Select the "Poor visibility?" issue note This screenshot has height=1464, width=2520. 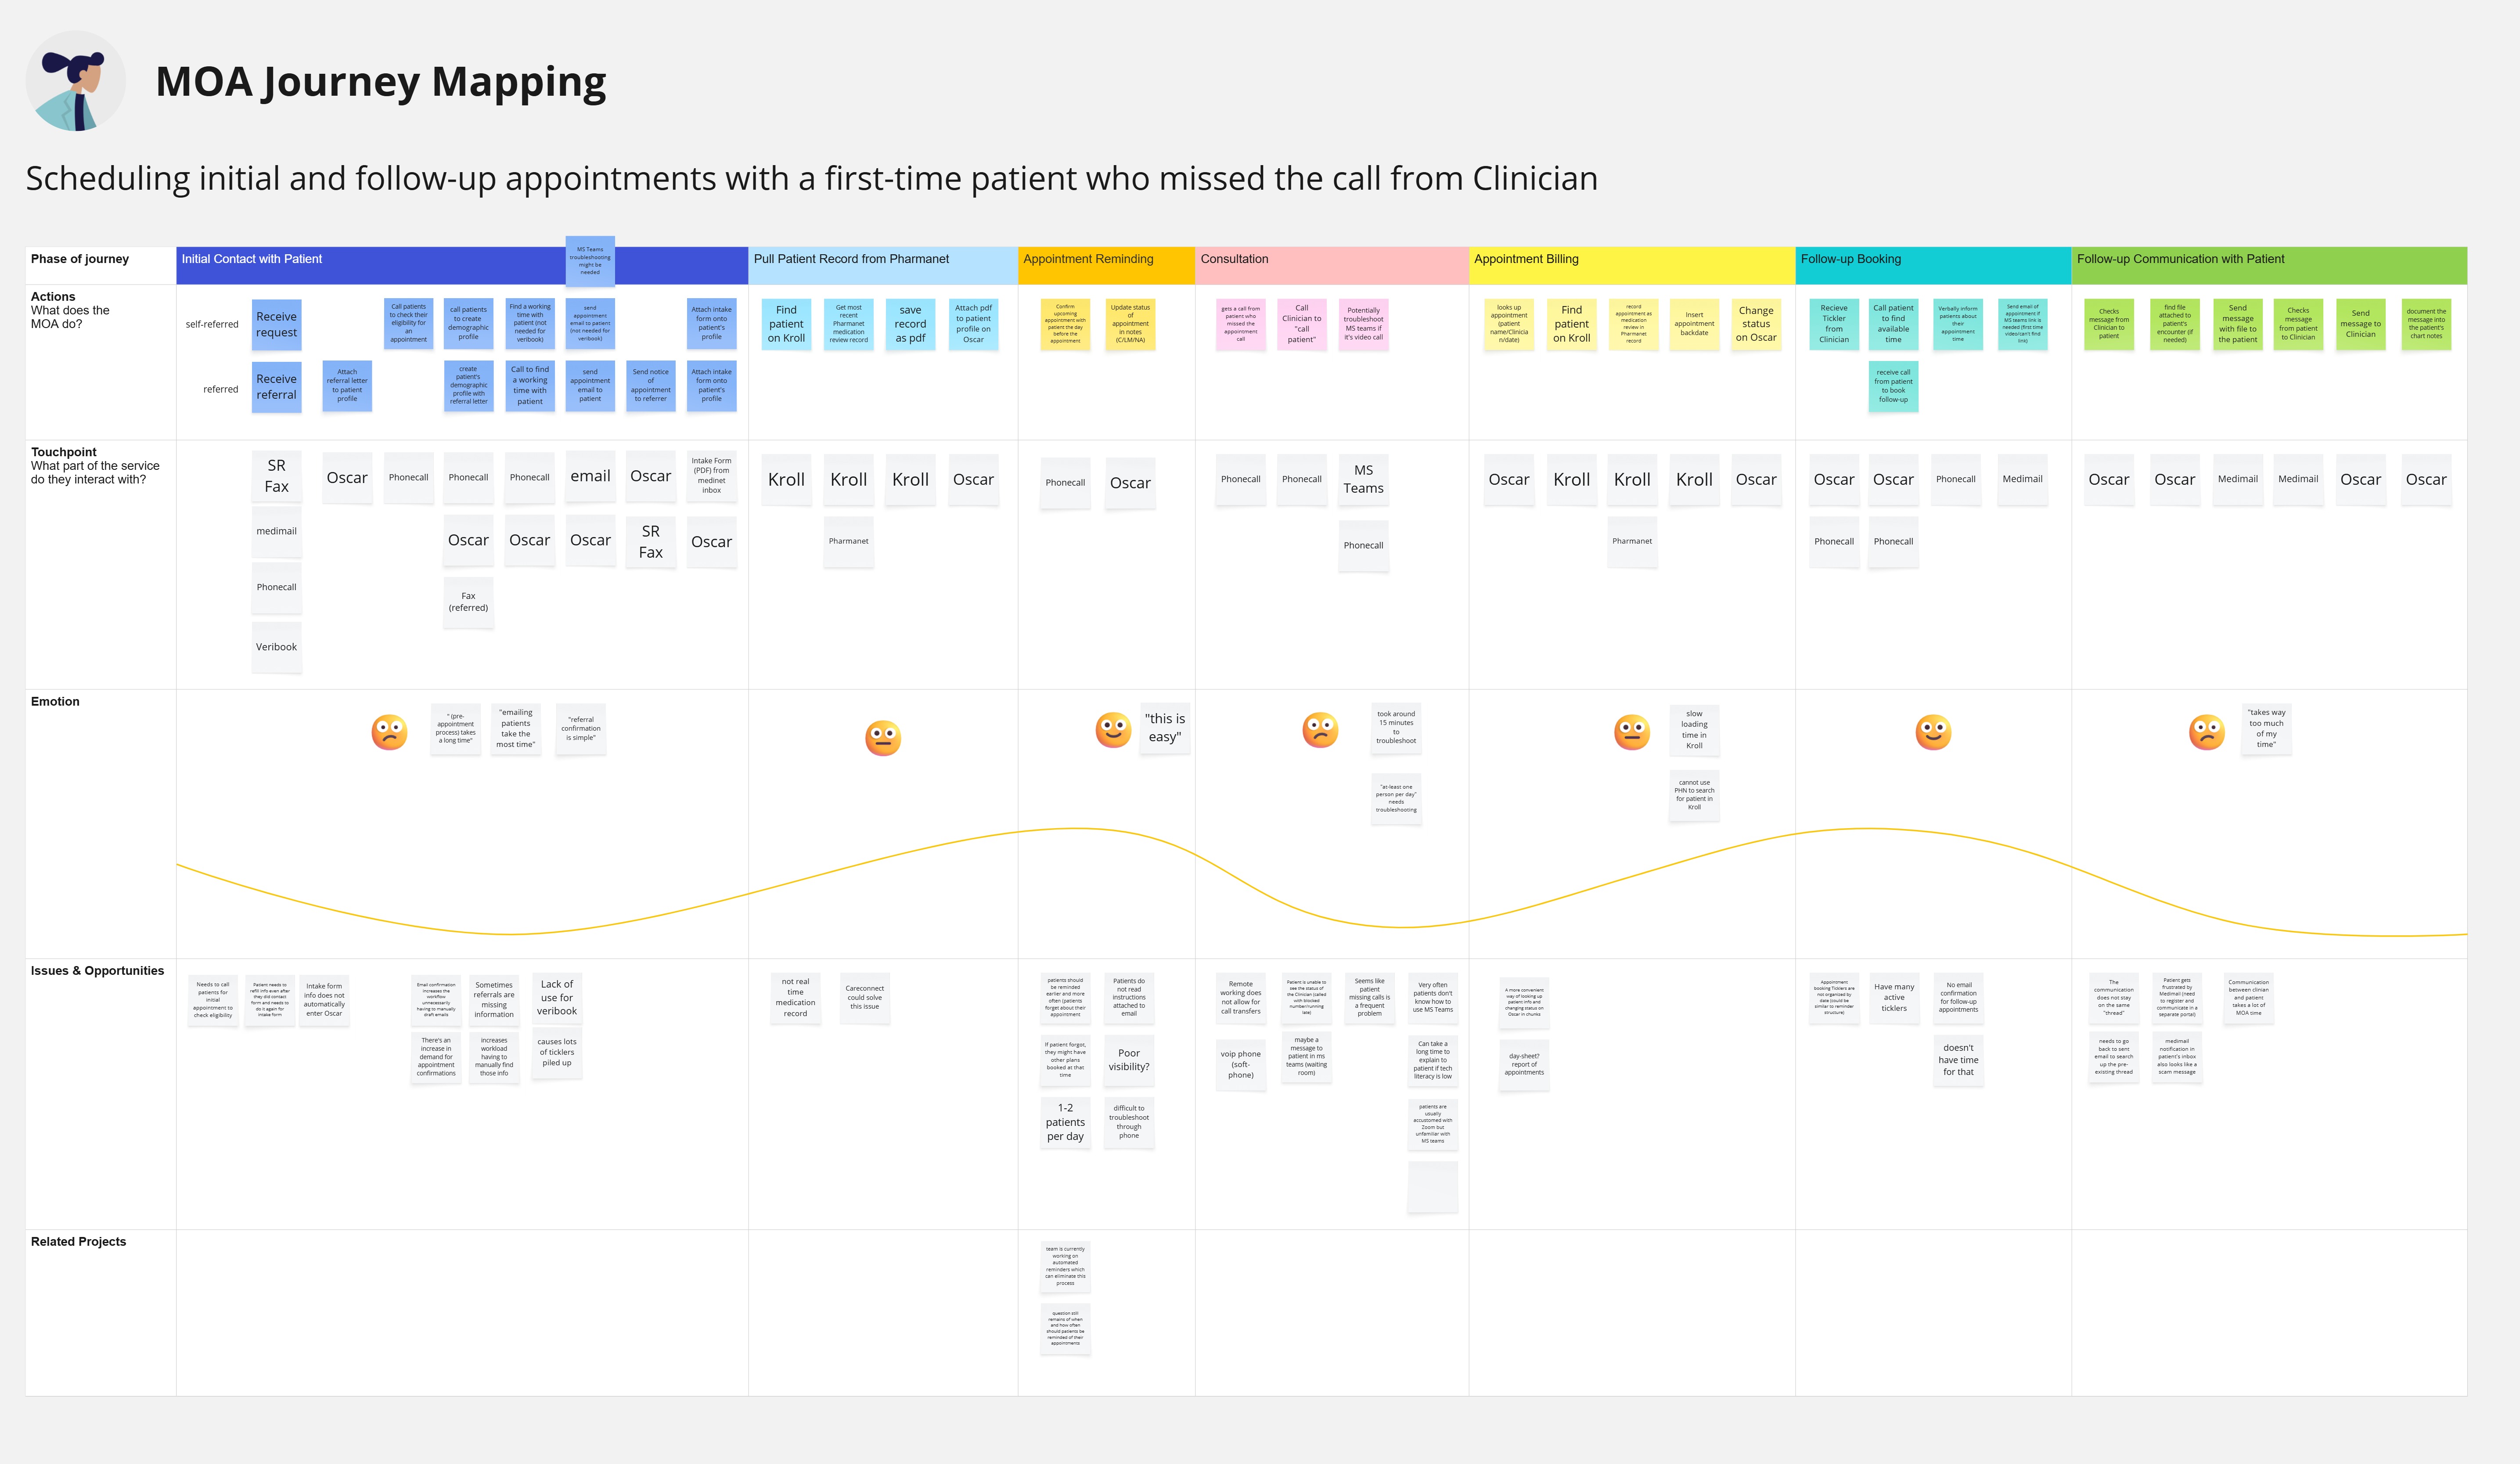[1129, 1060]
